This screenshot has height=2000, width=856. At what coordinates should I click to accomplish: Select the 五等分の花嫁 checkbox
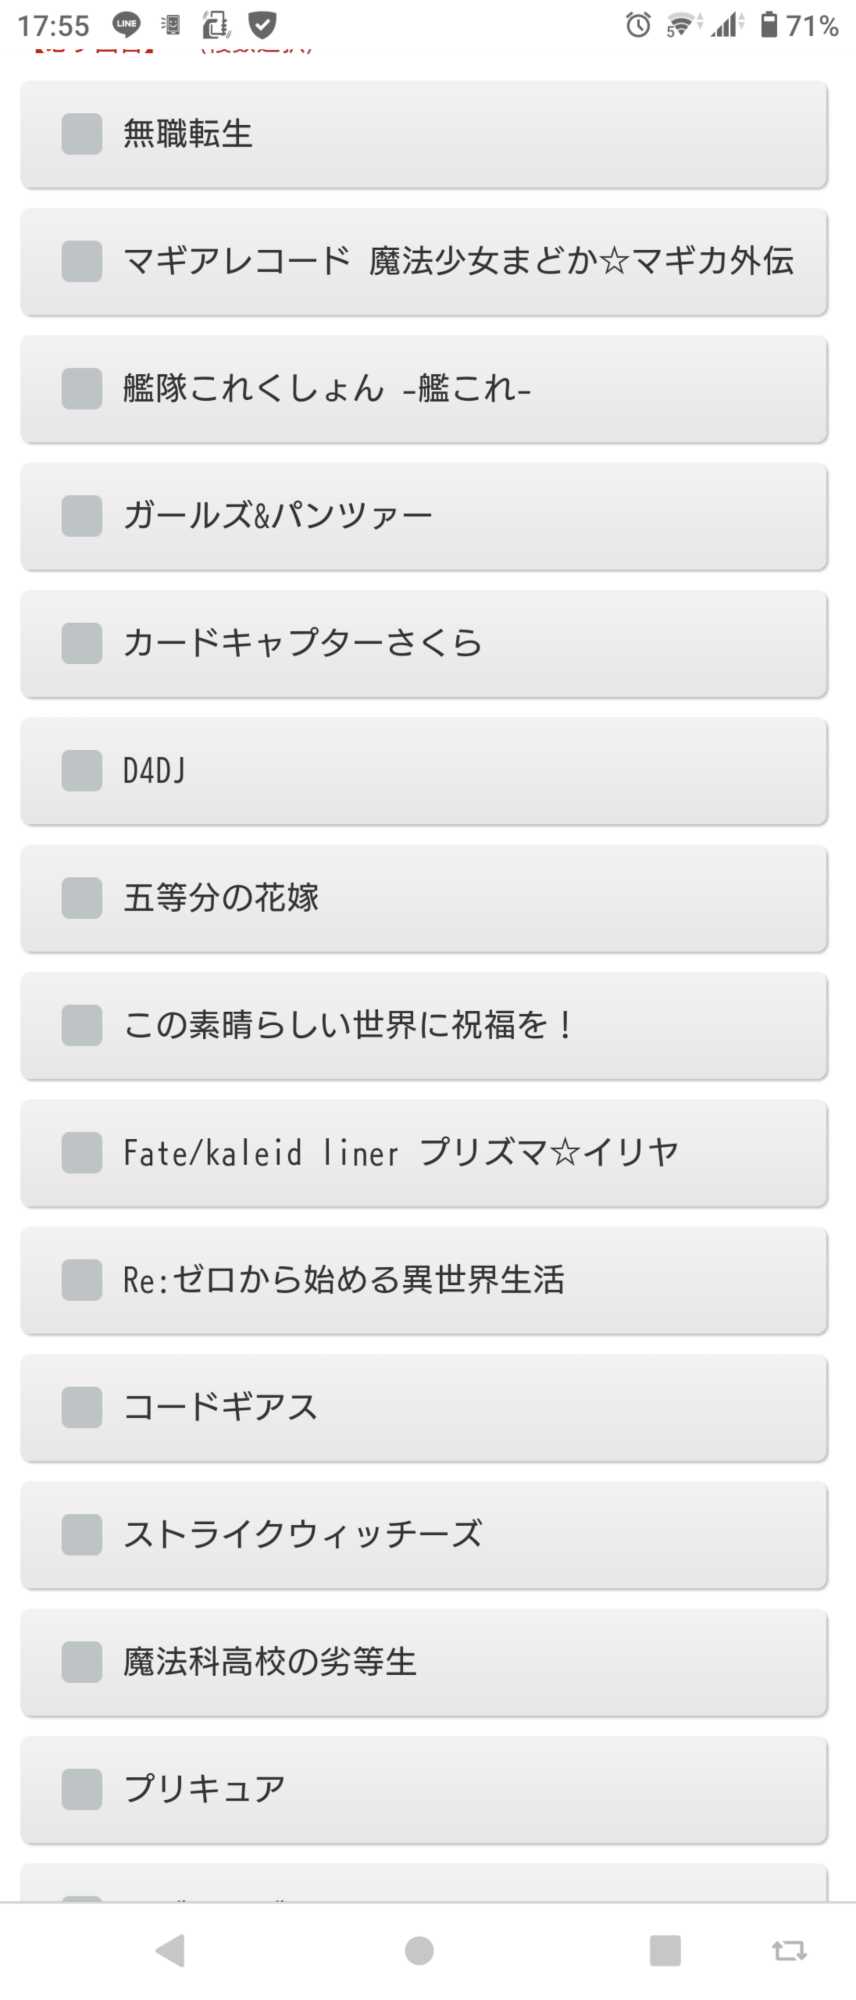pos(82,898)
